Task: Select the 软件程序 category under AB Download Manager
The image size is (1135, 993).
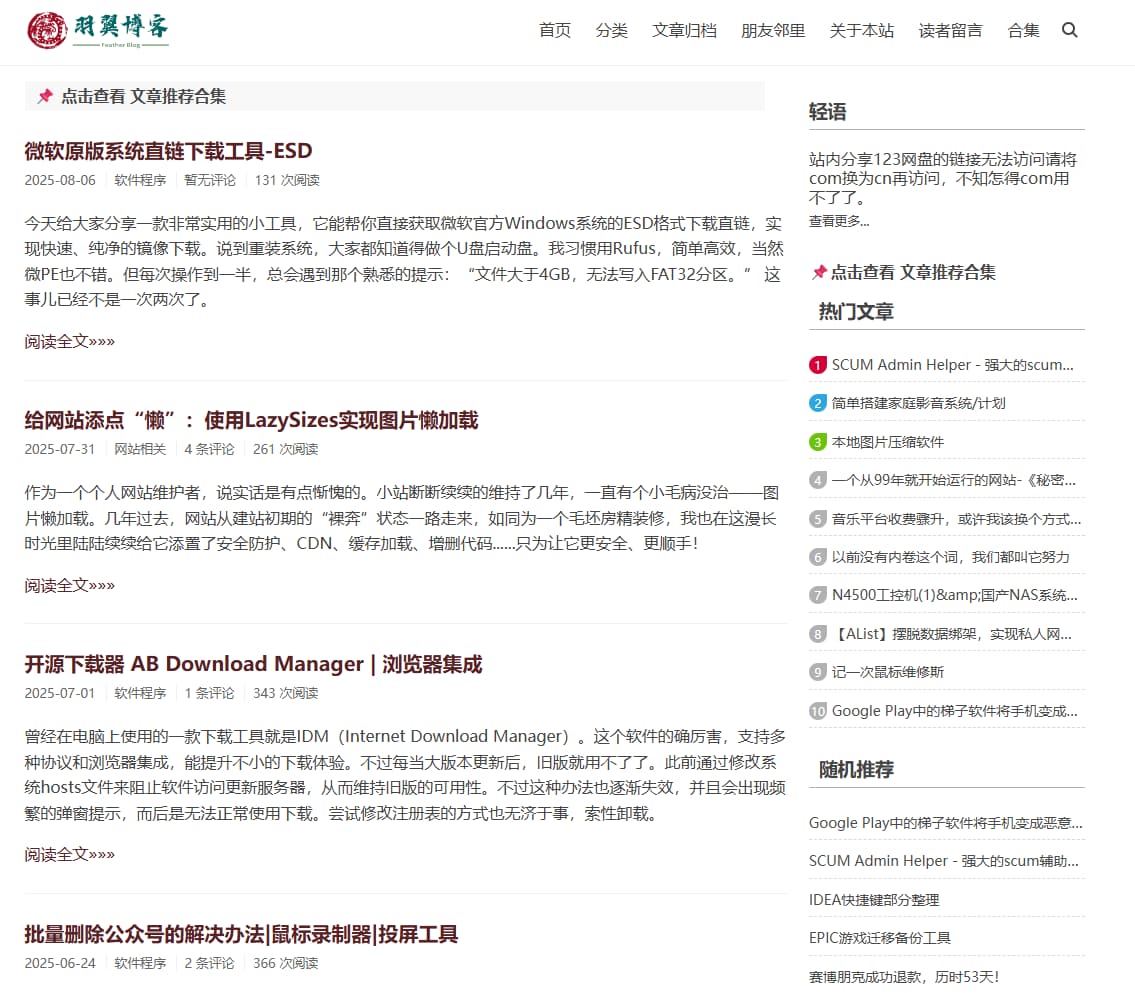Action: (x=140, y=693)
